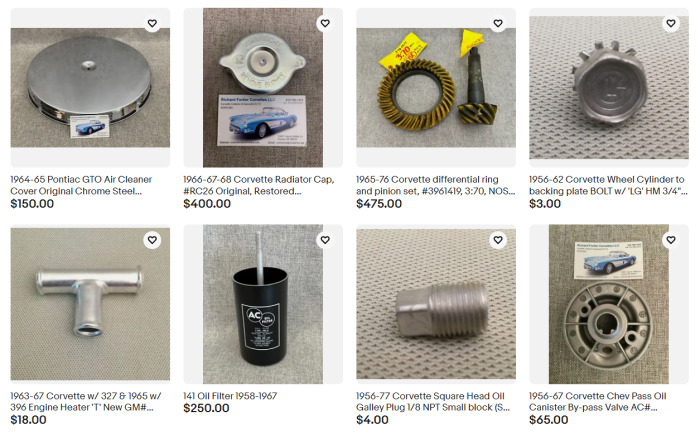View black AC oil filter canister image
The height and width of the screenshot is (435, 700).
tap(263, 304)
